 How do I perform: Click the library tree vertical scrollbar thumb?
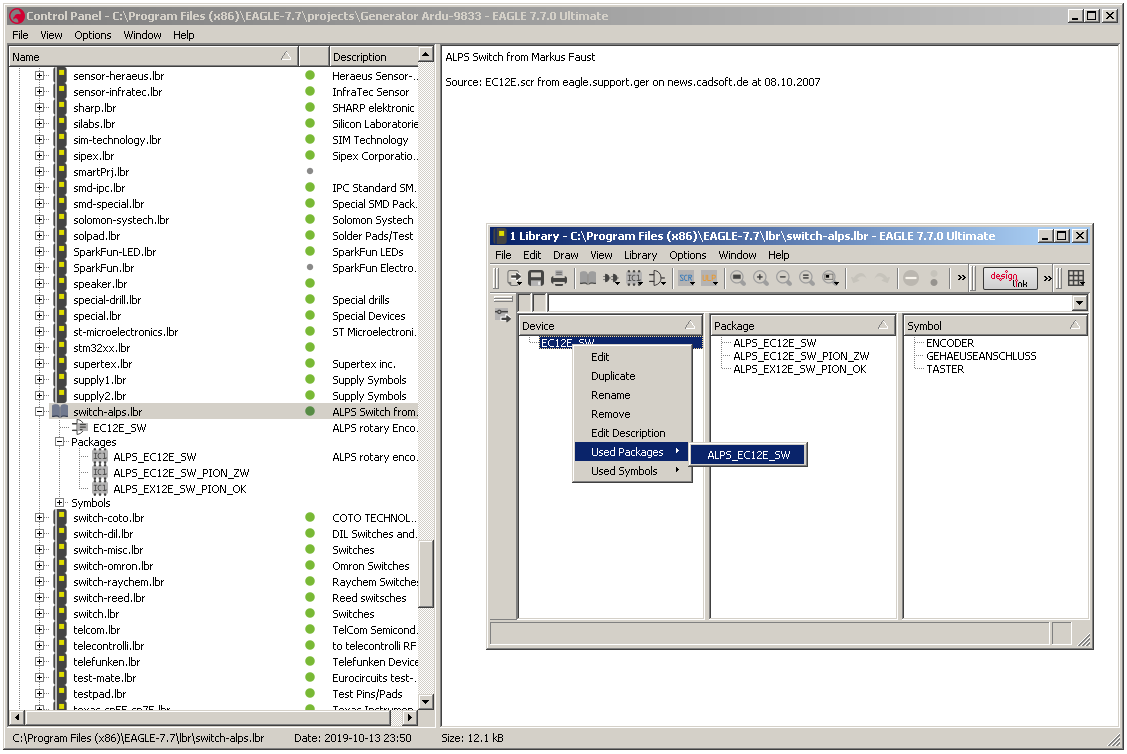pyautogui.click(x=426, y=574)
